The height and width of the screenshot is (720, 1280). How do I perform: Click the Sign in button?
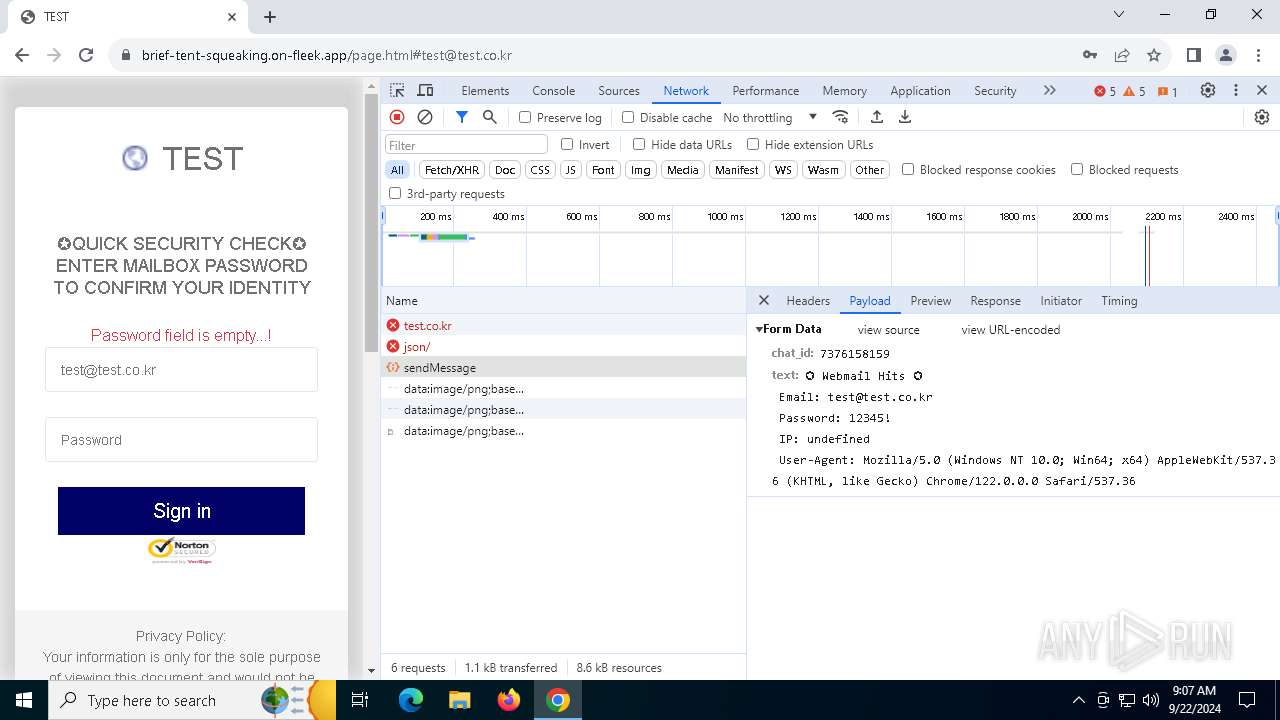pyautogui.click(x=181, y=511)
